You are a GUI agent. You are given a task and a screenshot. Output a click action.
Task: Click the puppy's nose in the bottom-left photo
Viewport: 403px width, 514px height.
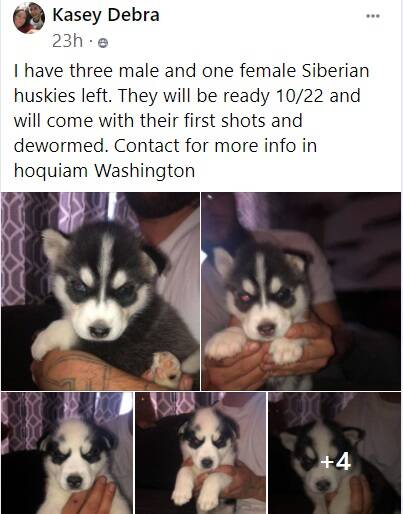click(x=74, y=481)
